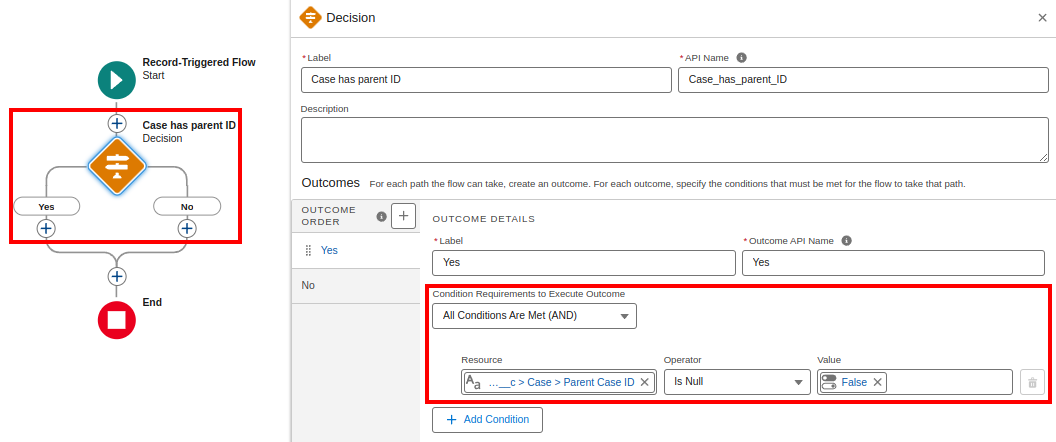Click the API Name info icon
Image resolution: width=1056 pixels, height=442 pixels.
[x=742, y=58]
